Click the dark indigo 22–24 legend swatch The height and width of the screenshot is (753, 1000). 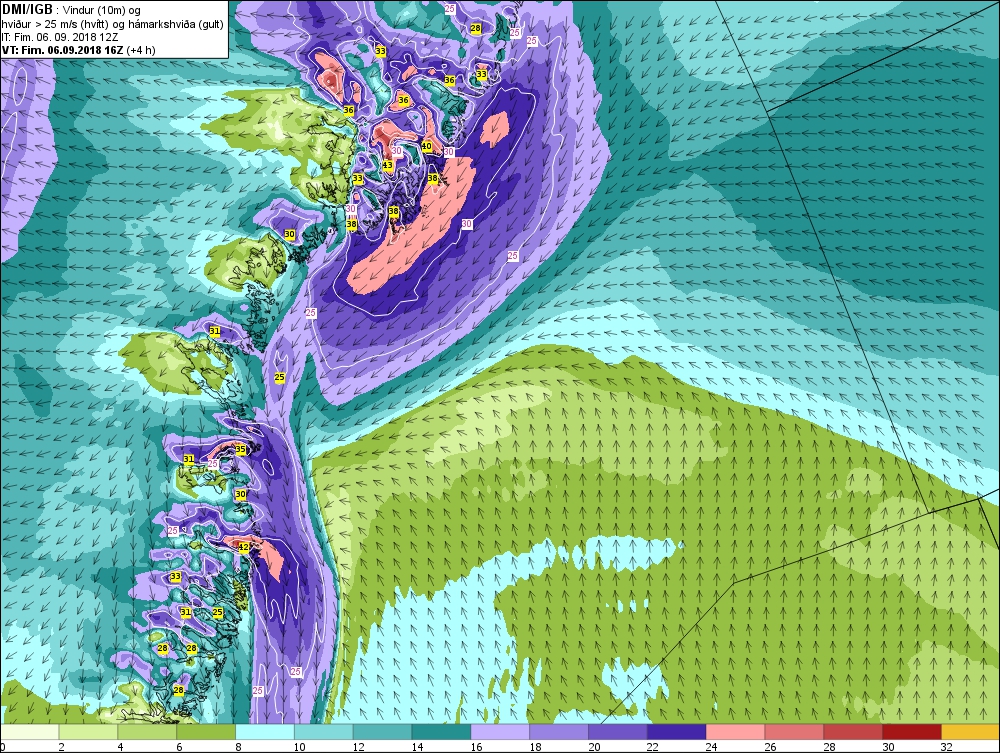pyautogui.click(x=677, y=732)
